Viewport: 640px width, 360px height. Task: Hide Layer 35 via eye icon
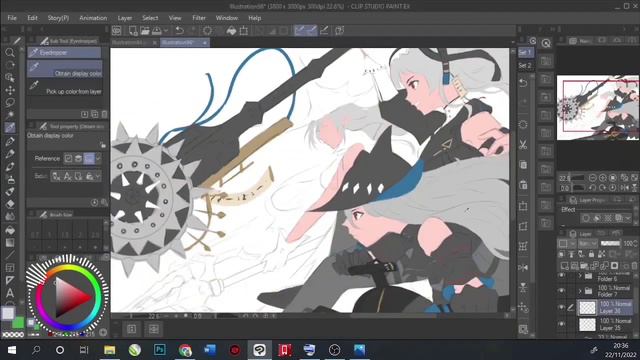(562, 324)
